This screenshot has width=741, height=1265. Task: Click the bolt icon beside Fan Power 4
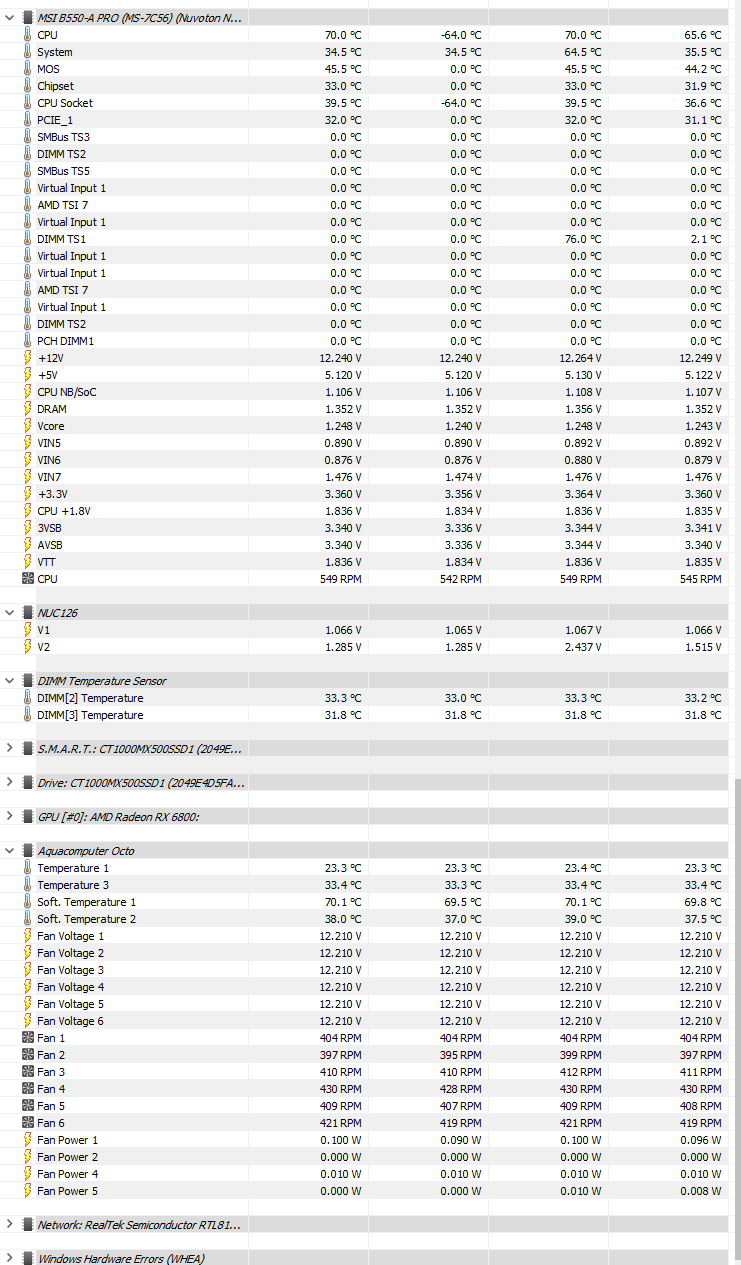28,1174
